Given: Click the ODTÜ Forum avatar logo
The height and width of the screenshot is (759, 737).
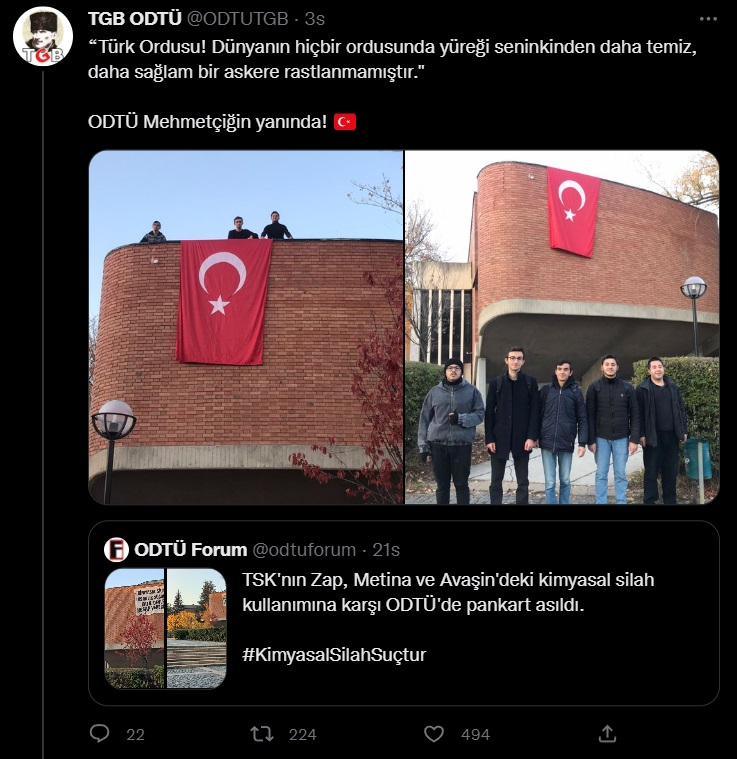Looking at the screenshot, I should click(x=116, y=549).
